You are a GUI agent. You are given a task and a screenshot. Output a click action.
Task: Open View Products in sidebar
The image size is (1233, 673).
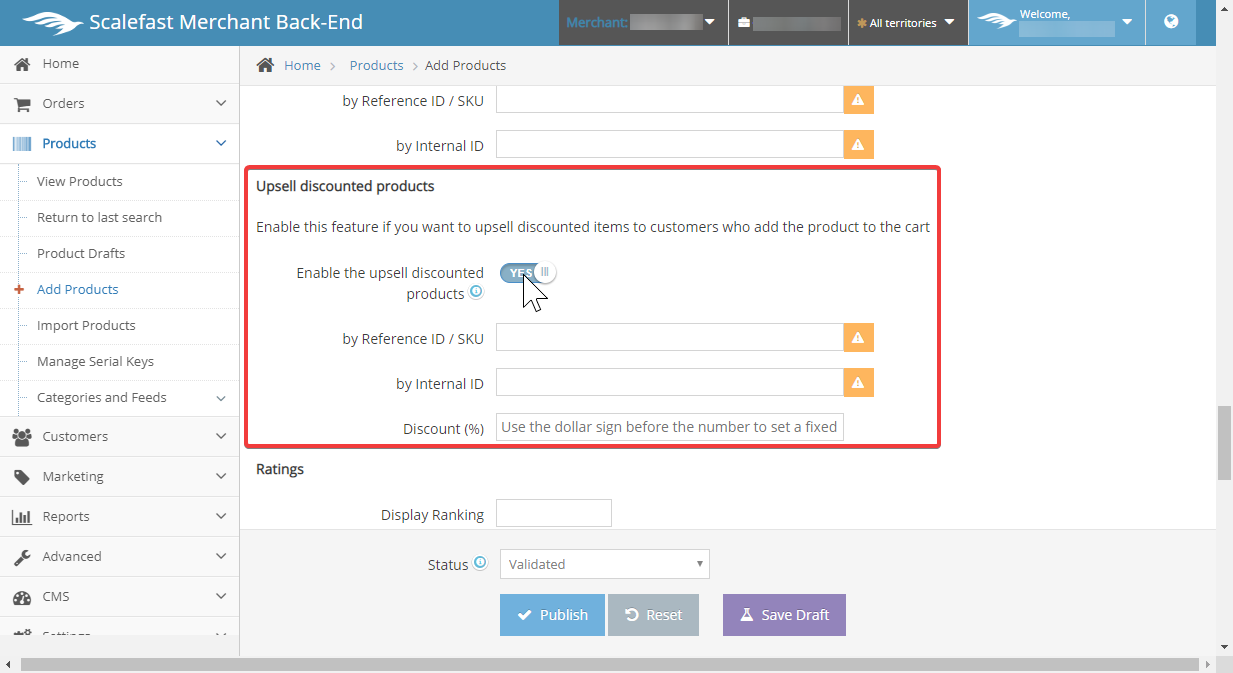point(80,182)
